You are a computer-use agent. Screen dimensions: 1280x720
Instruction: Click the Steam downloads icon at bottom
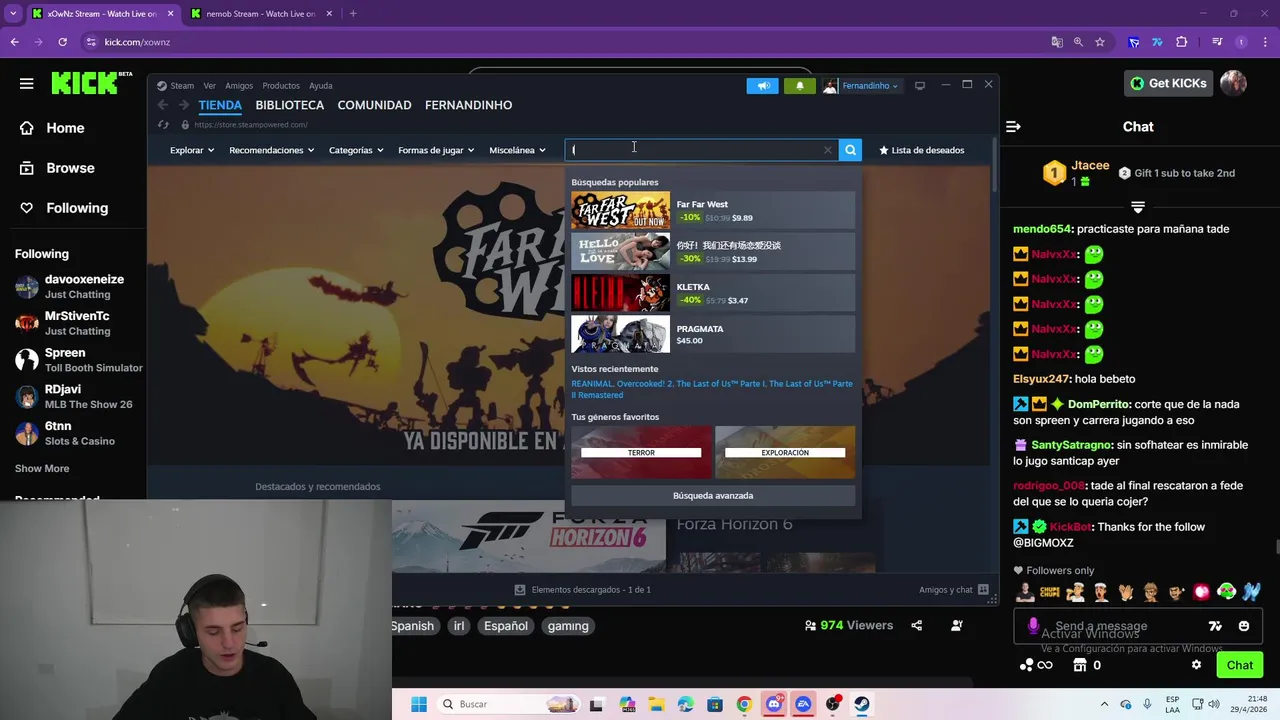[519, 590]
